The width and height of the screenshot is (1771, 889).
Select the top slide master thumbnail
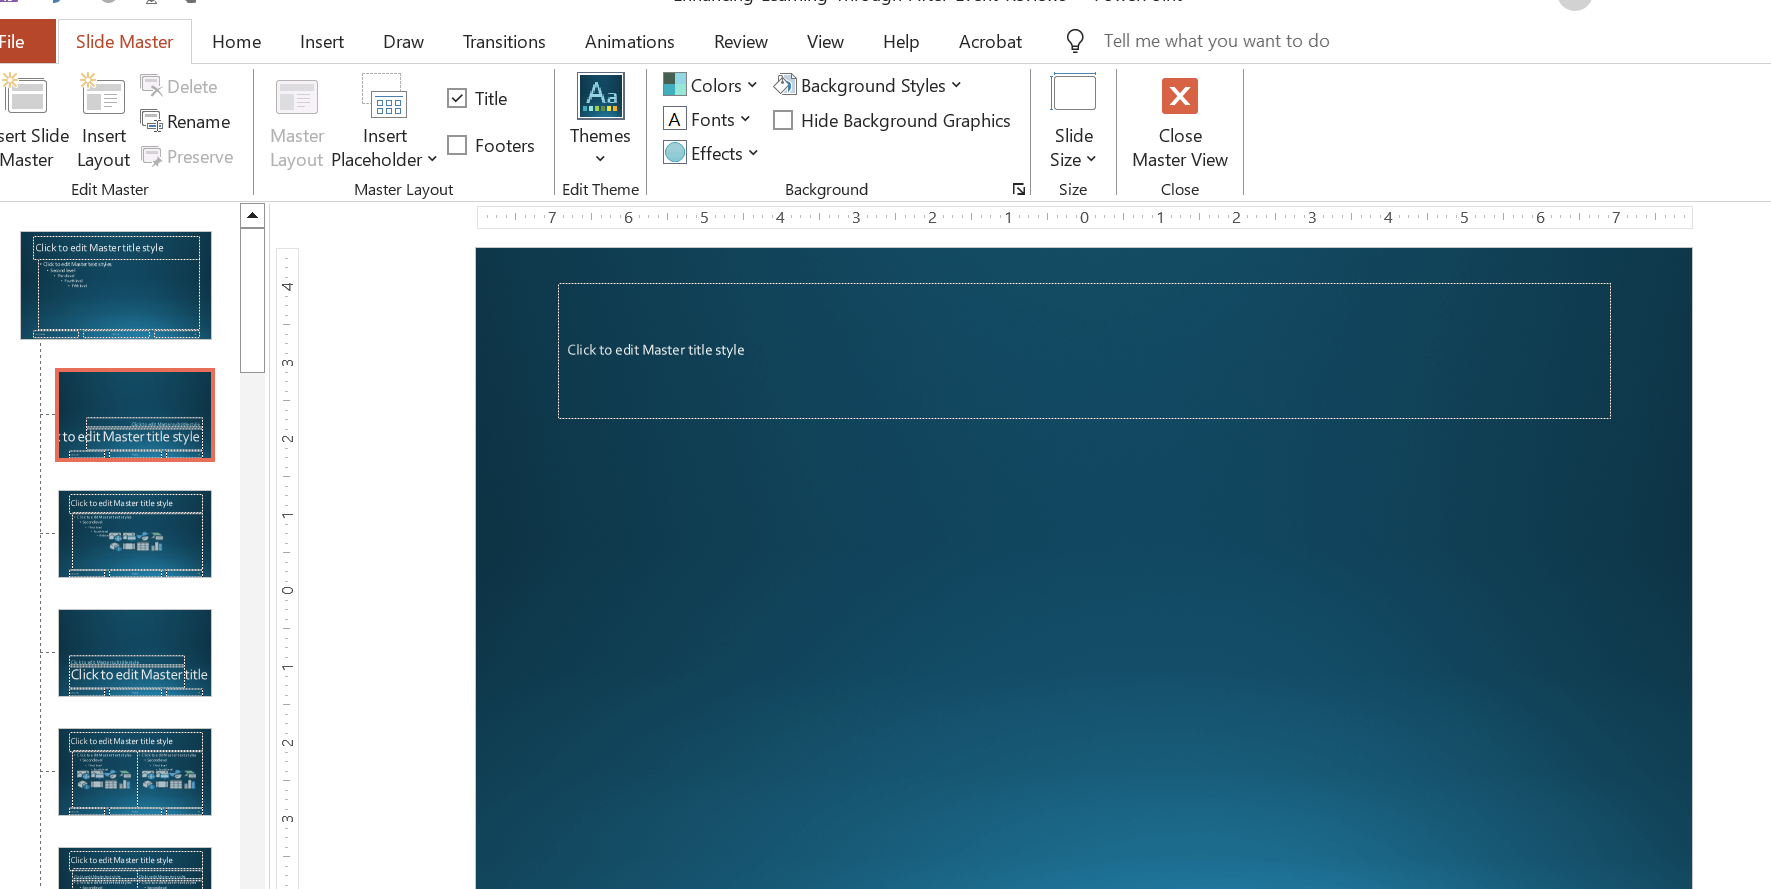116,285
